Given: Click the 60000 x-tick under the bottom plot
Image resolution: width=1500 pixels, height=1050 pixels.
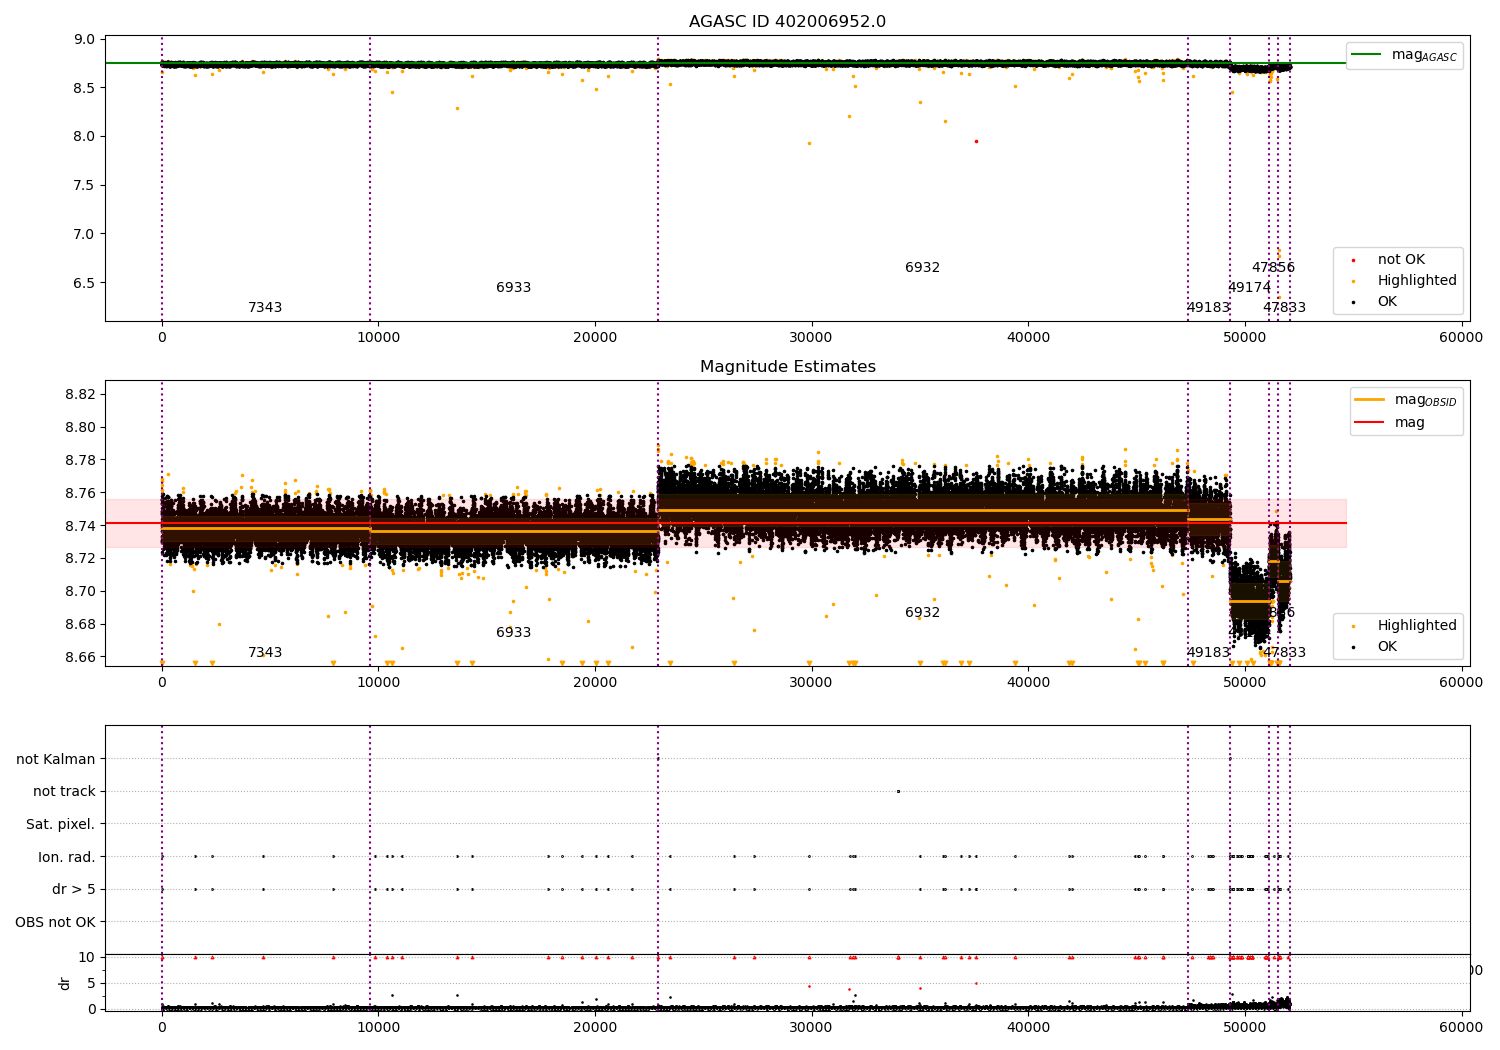Looking at the screenshot, I should (1461, 1028).
